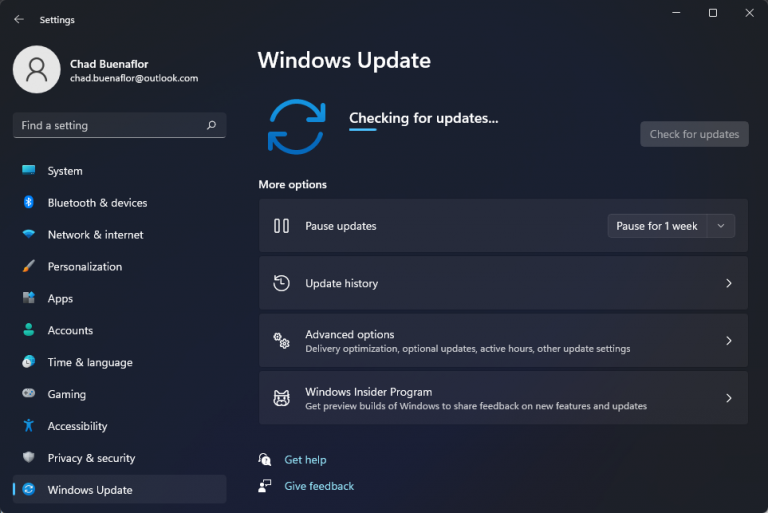Click the System monitor icon

28,170
